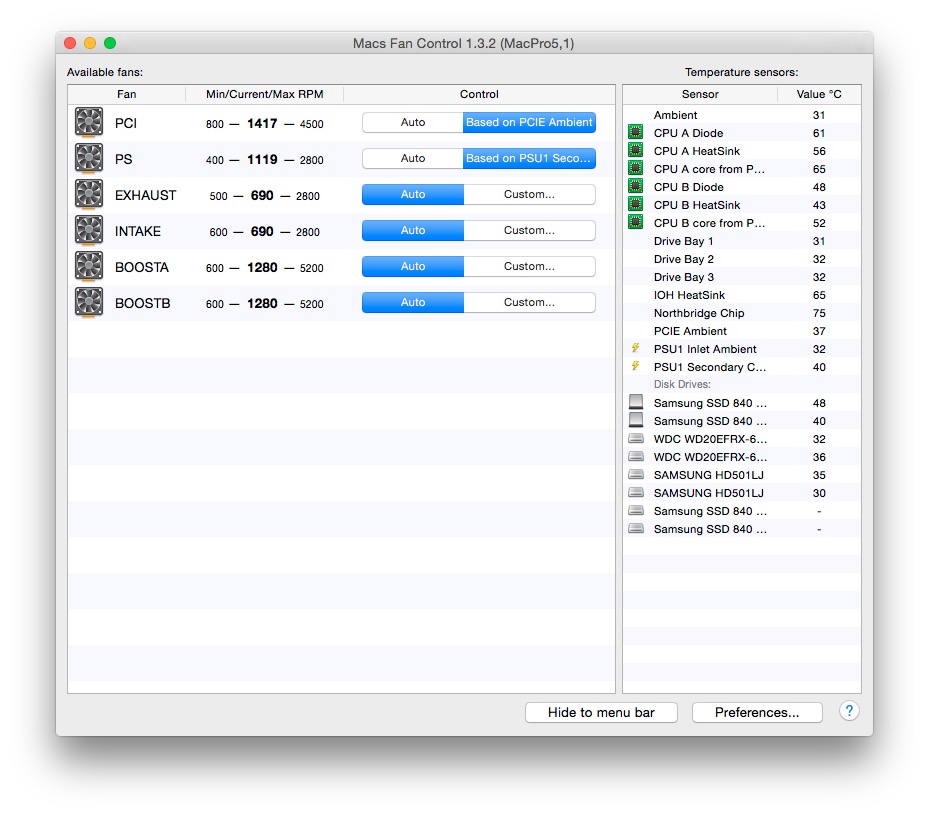Click the PCI fan icon
The width and height of the screenshot is (929, 816).
[x=89, y=122]
